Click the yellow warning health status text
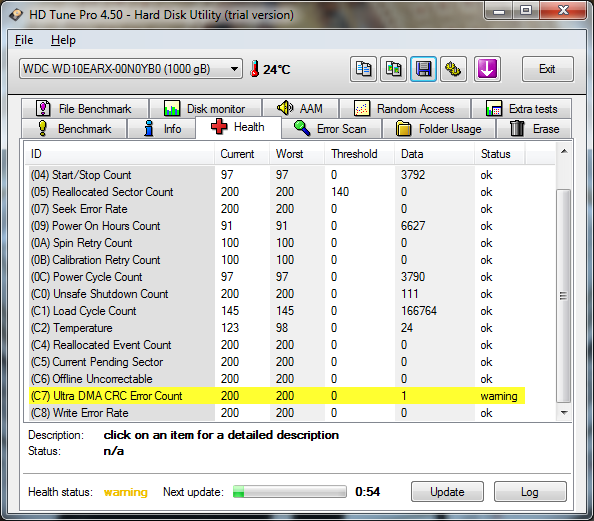 (126, 492)
